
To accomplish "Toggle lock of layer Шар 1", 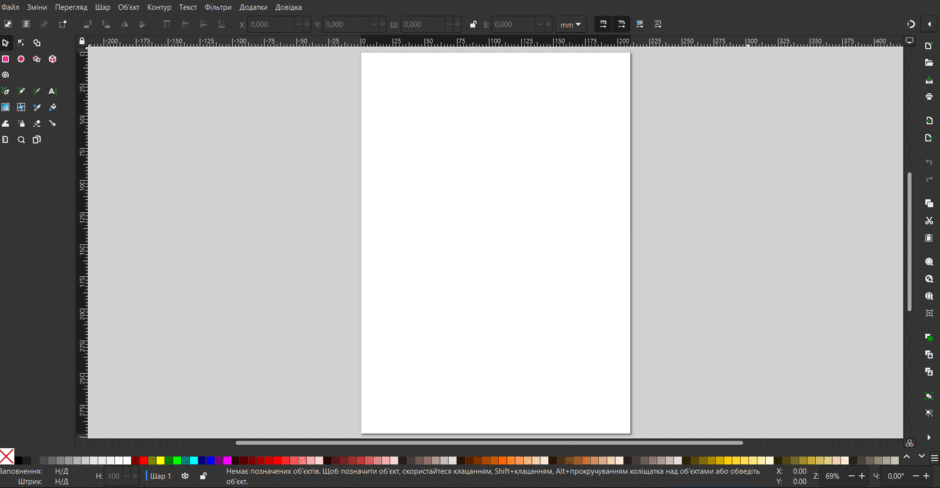I will tap(203, 476).
